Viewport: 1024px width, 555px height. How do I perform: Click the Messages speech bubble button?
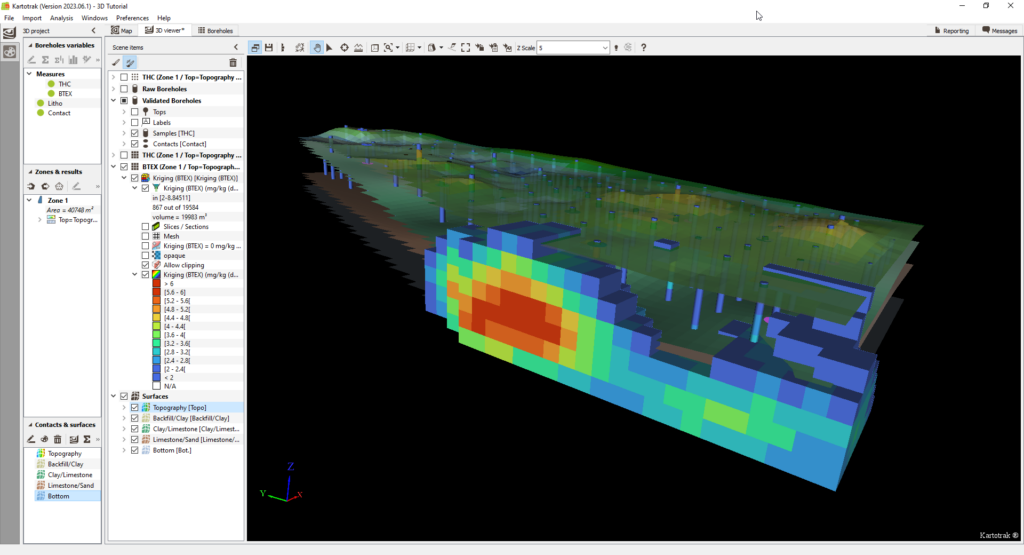pyautogui.click(x=999, y=31)
